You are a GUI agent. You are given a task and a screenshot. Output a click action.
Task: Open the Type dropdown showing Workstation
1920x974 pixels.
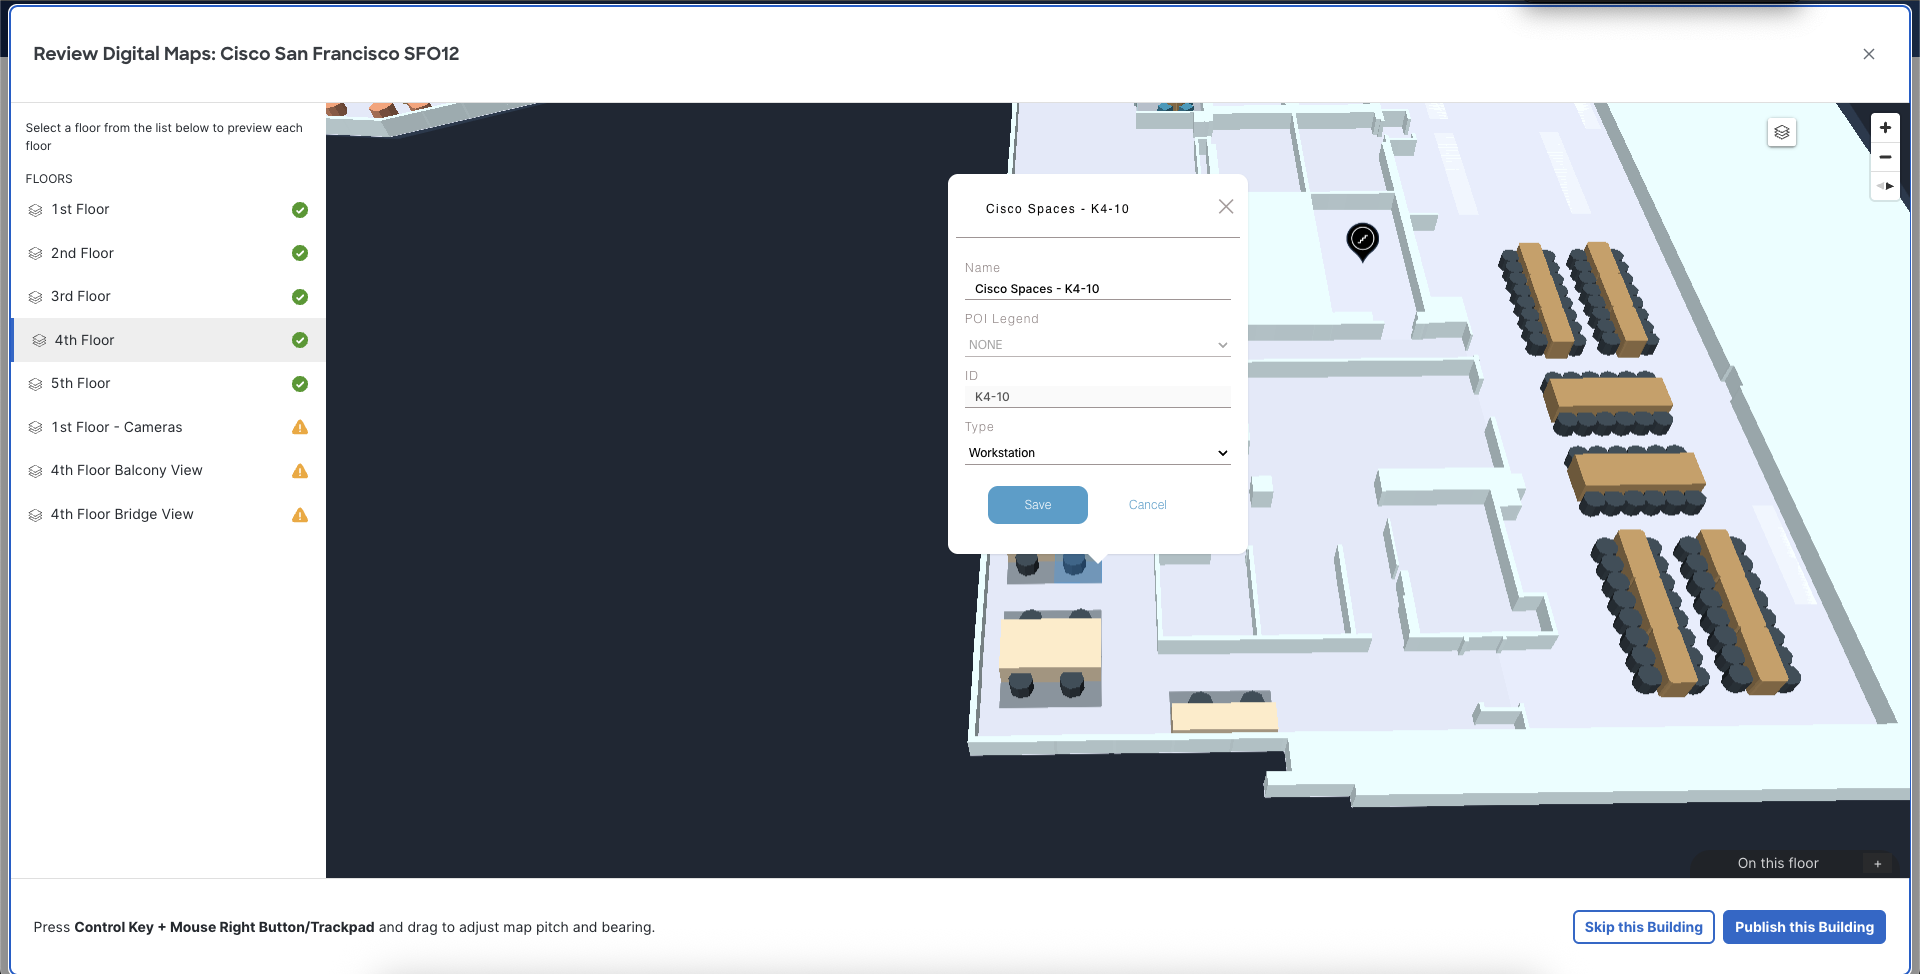[1097, 452]
